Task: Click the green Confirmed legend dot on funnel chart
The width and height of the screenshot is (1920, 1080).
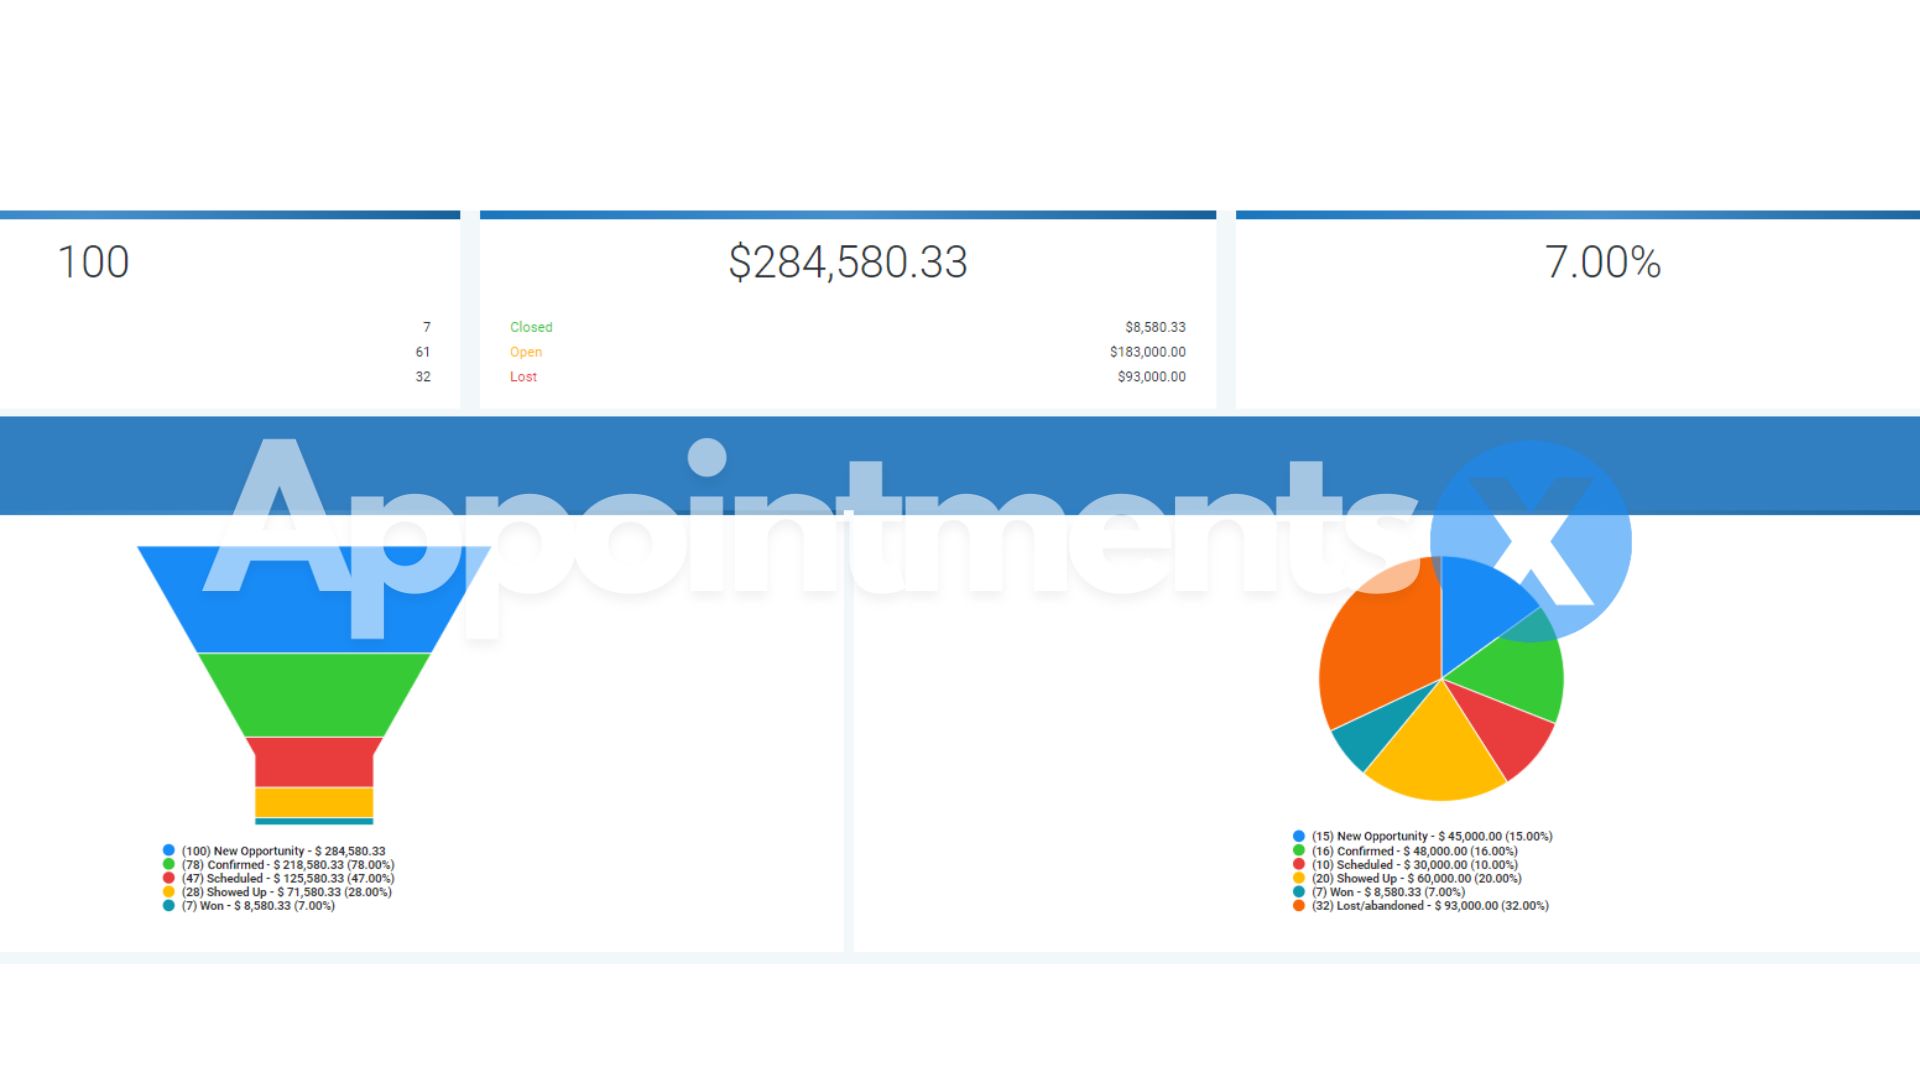Action: 167,863
